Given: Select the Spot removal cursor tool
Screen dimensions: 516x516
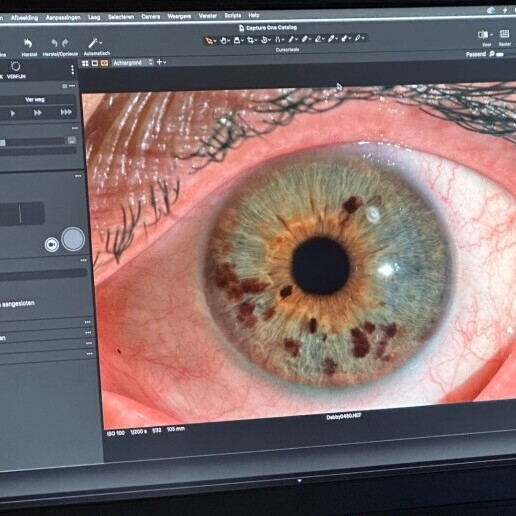Looking at the screenshot, I should (x=291, y=40).
